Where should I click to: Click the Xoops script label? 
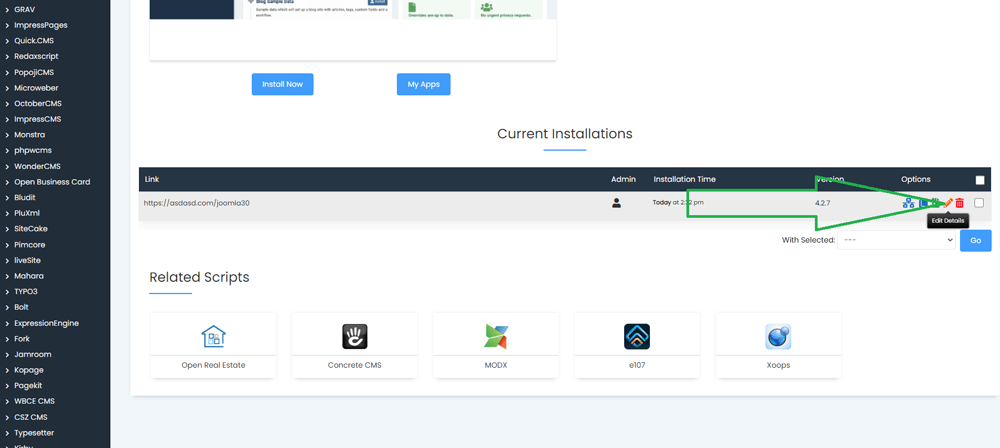(778, 366)
